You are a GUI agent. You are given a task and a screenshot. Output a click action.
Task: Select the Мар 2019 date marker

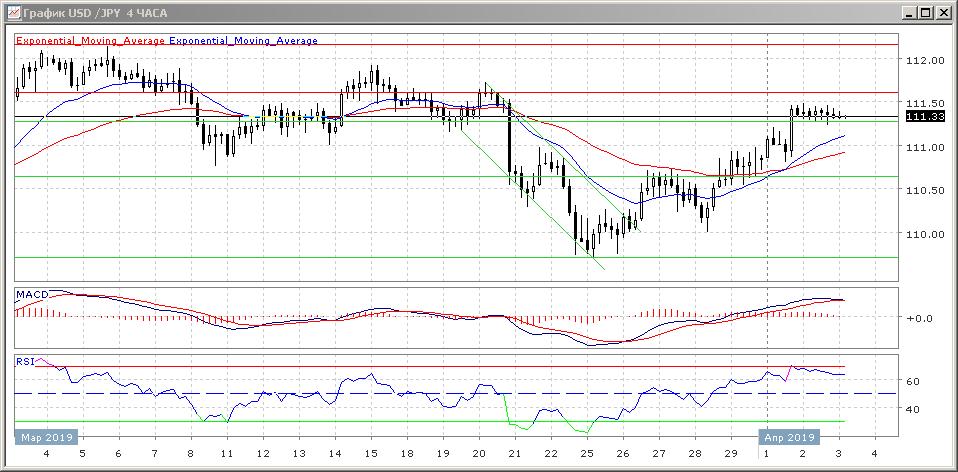point(43,437)
